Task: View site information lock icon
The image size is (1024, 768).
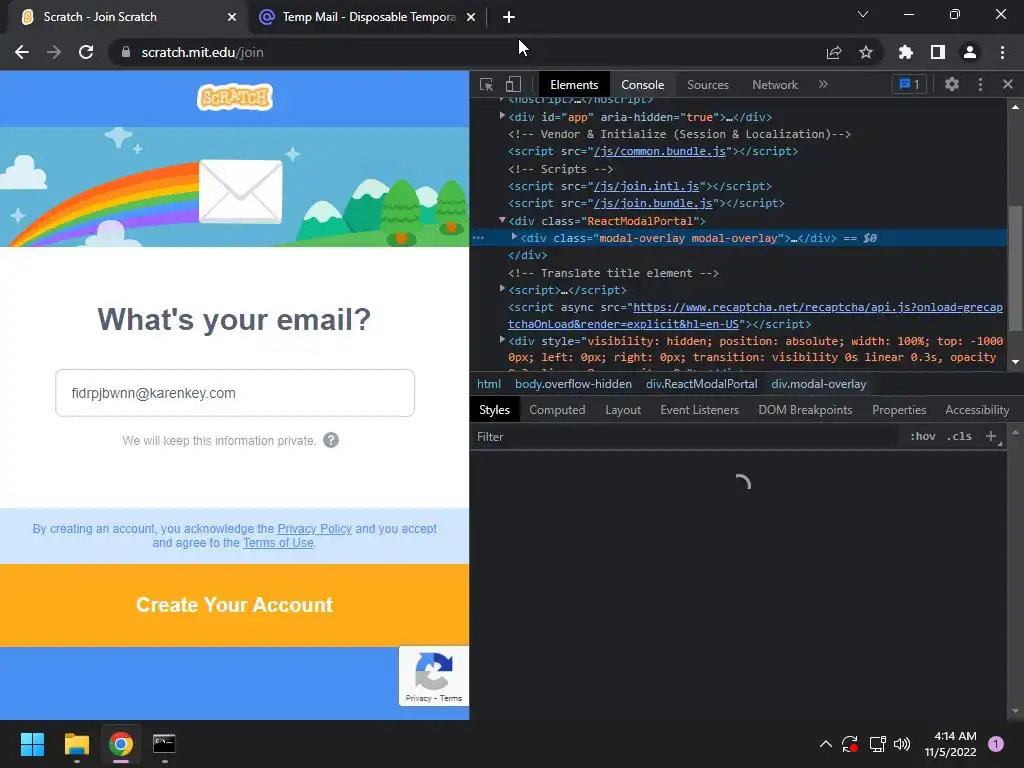Action: (125, 52)
